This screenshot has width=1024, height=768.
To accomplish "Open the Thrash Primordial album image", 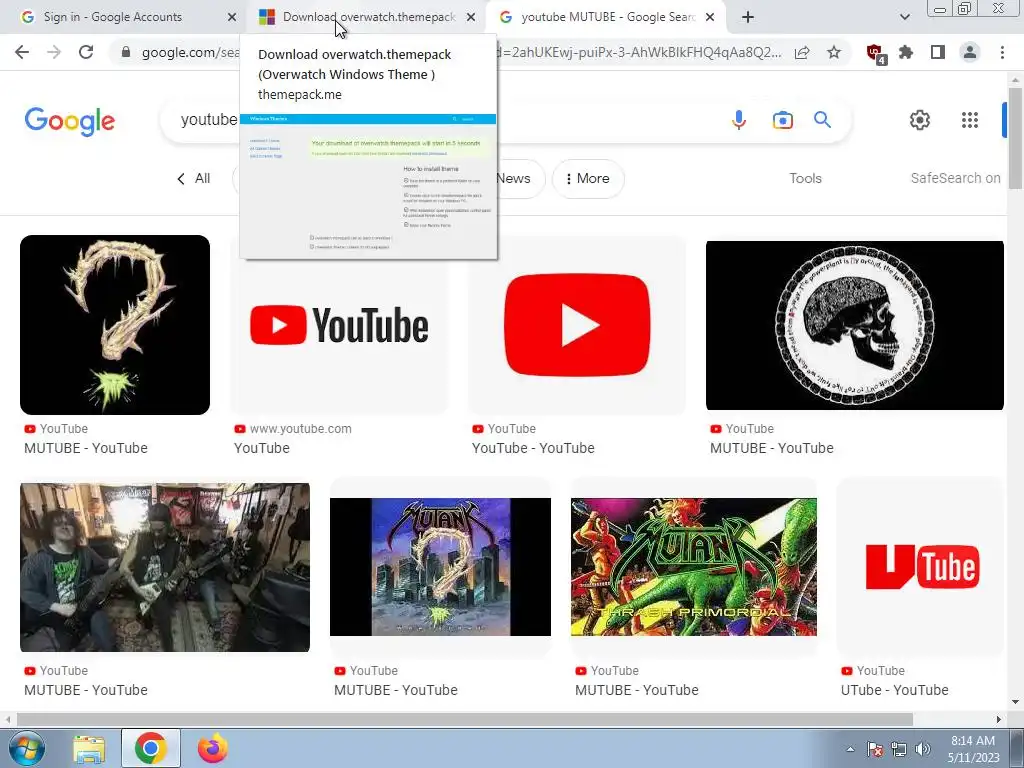I will click(694, 567).
